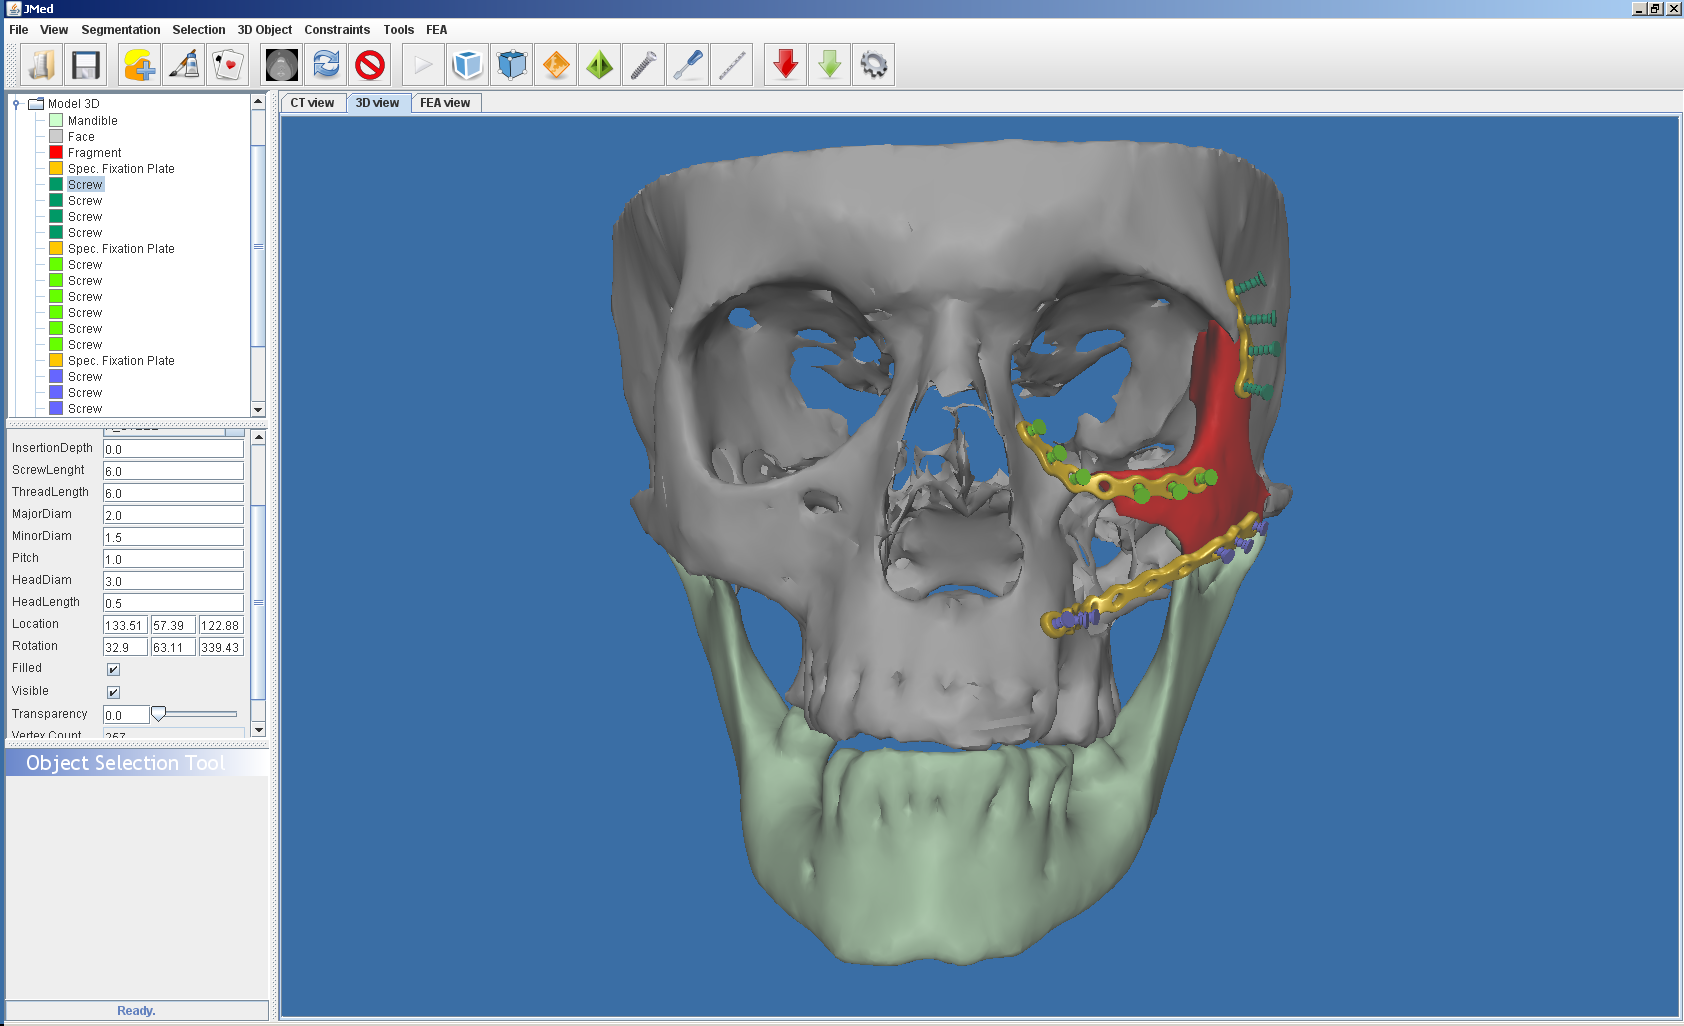Open the FEA menu
1684x1026 pixels.
[x=436, y=30]
